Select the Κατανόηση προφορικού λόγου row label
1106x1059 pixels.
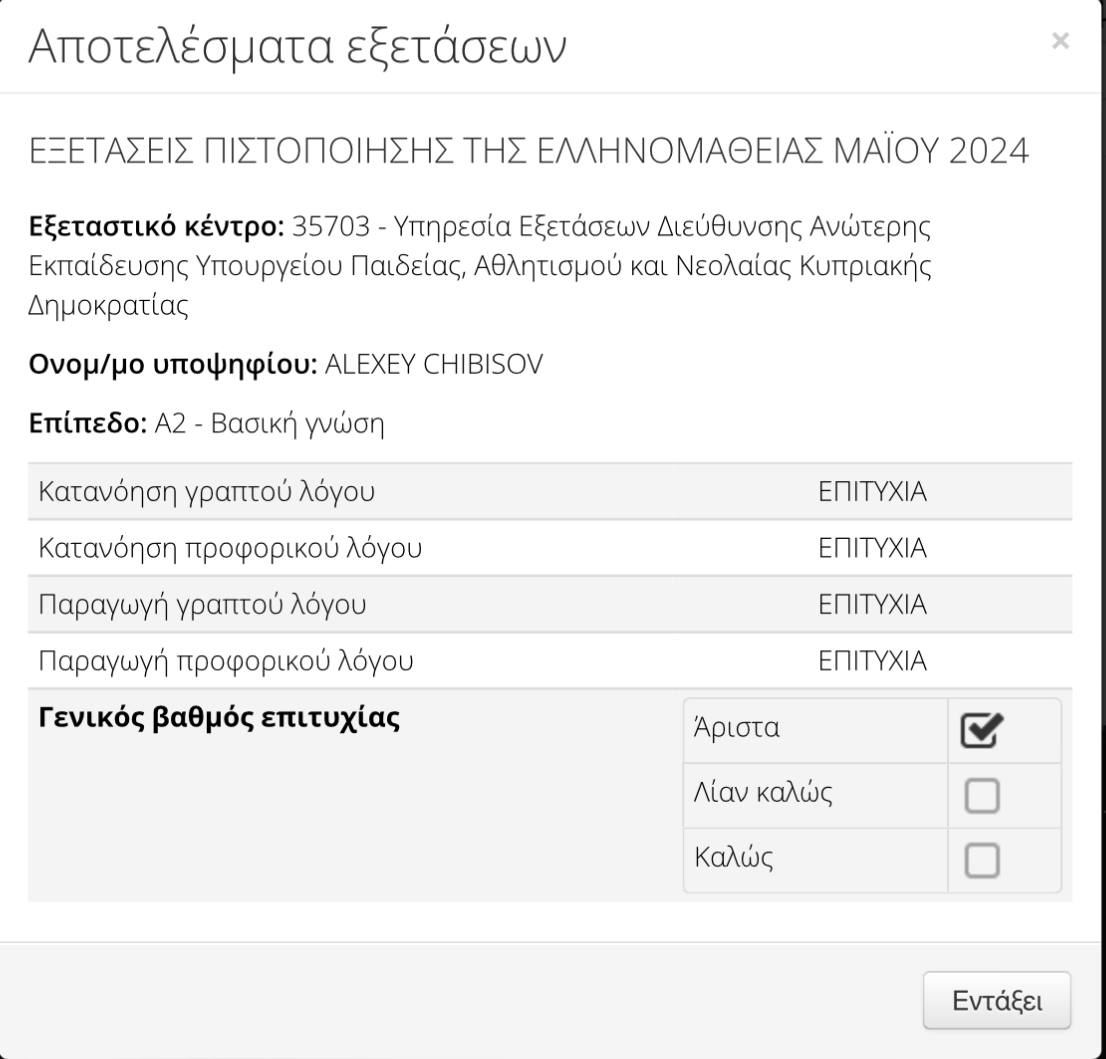click(229, 548)
